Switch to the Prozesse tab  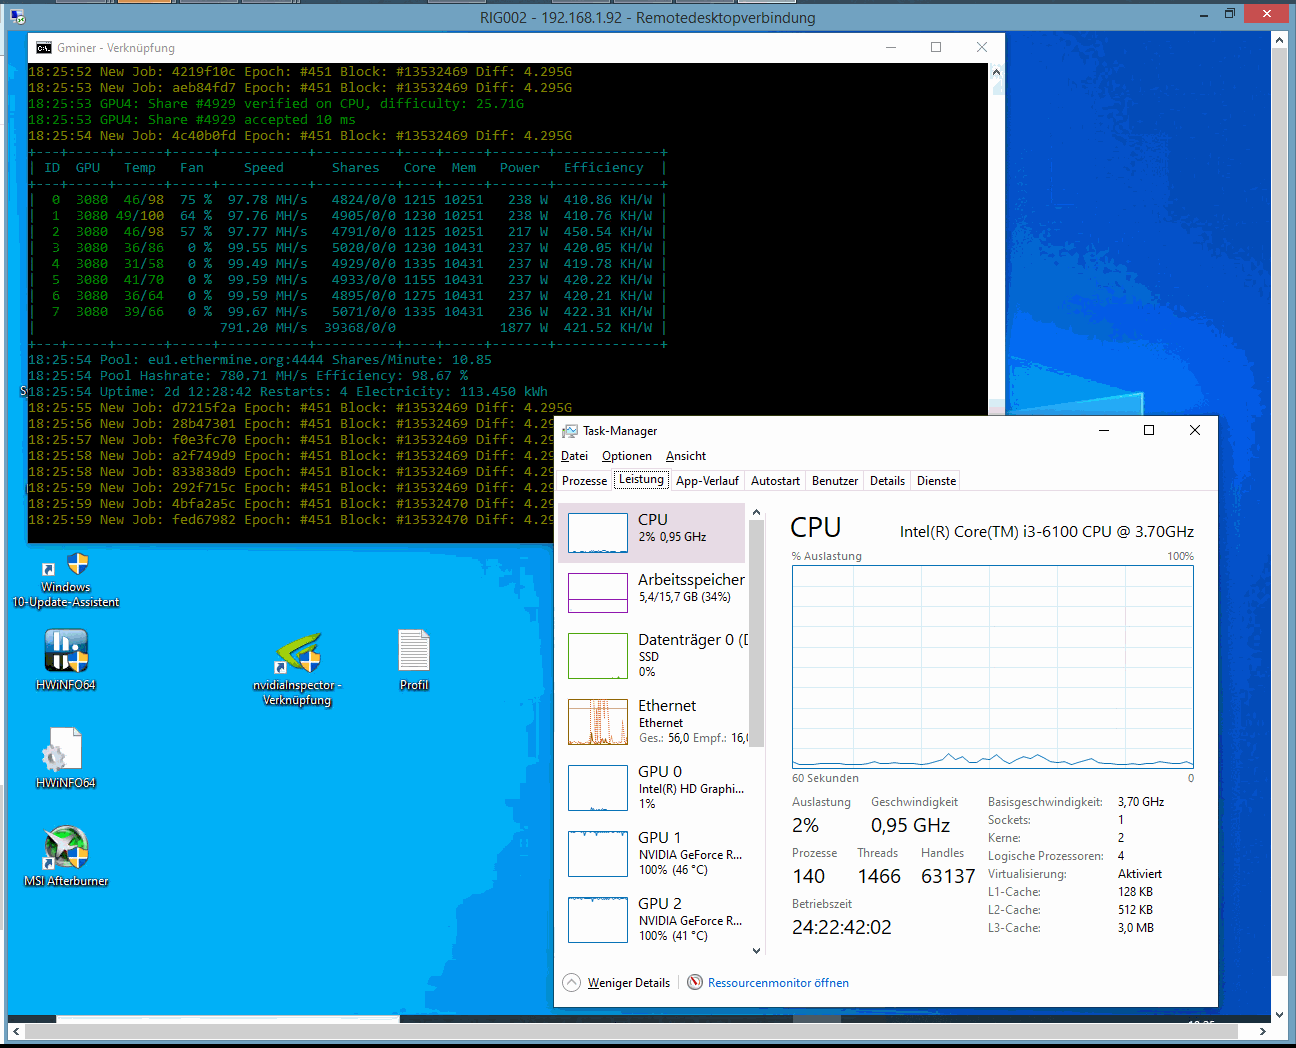584,481
